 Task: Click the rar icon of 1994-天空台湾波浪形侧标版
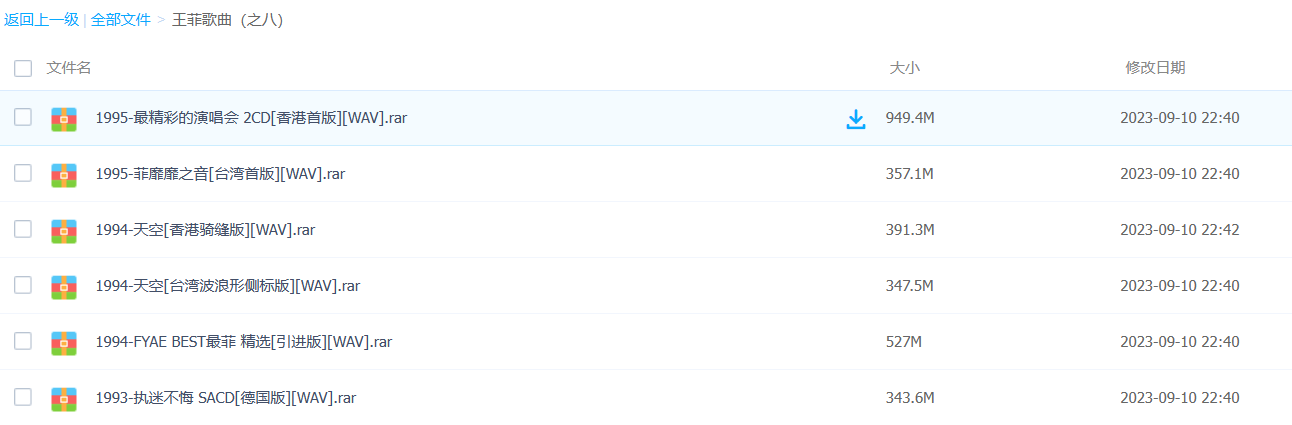pyautogui.click(x=64, y=286)
